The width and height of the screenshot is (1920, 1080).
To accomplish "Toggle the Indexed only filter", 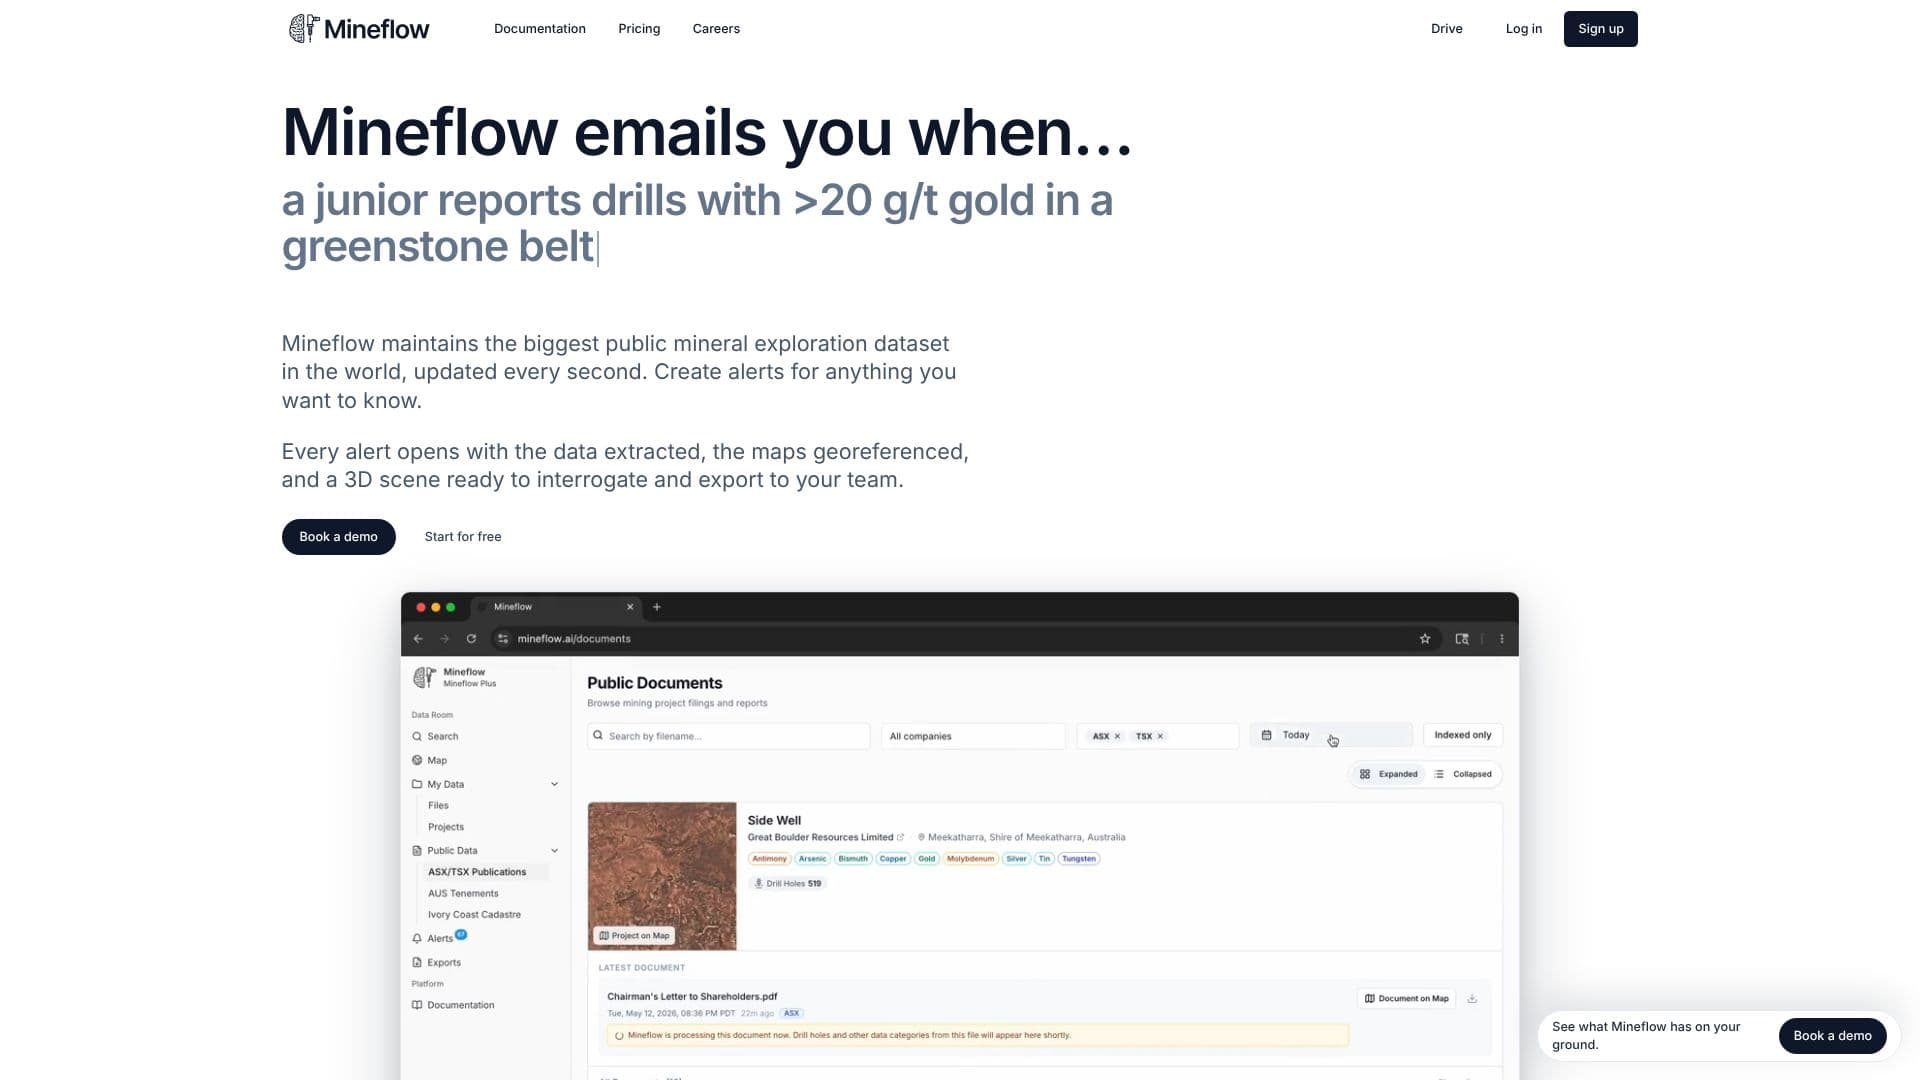I will pos(1462,735).
